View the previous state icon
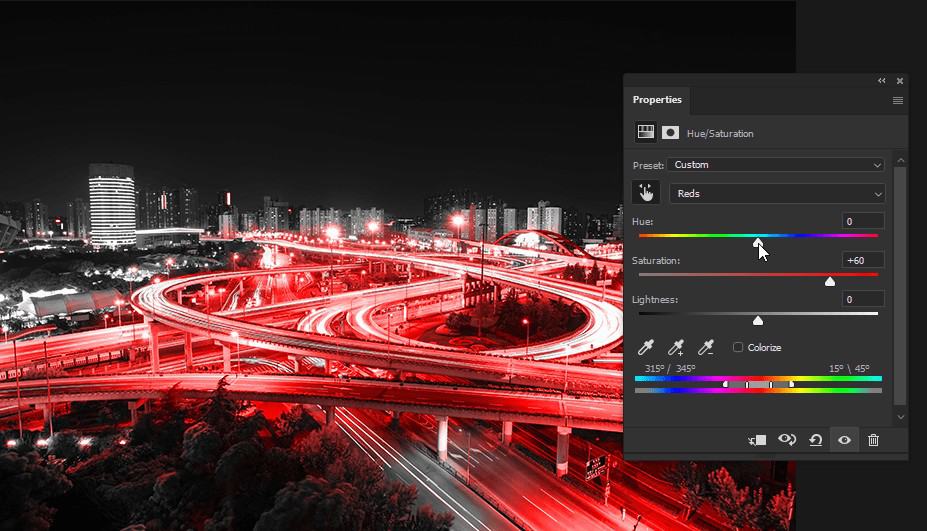This screenshot has width=927, height=531. [x=787, y=439]
